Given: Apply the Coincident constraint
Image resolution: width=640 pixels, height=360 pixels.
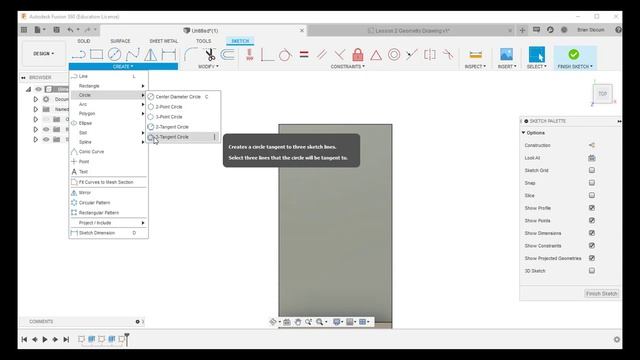Looking at the screenshot, I should [267, 54].
